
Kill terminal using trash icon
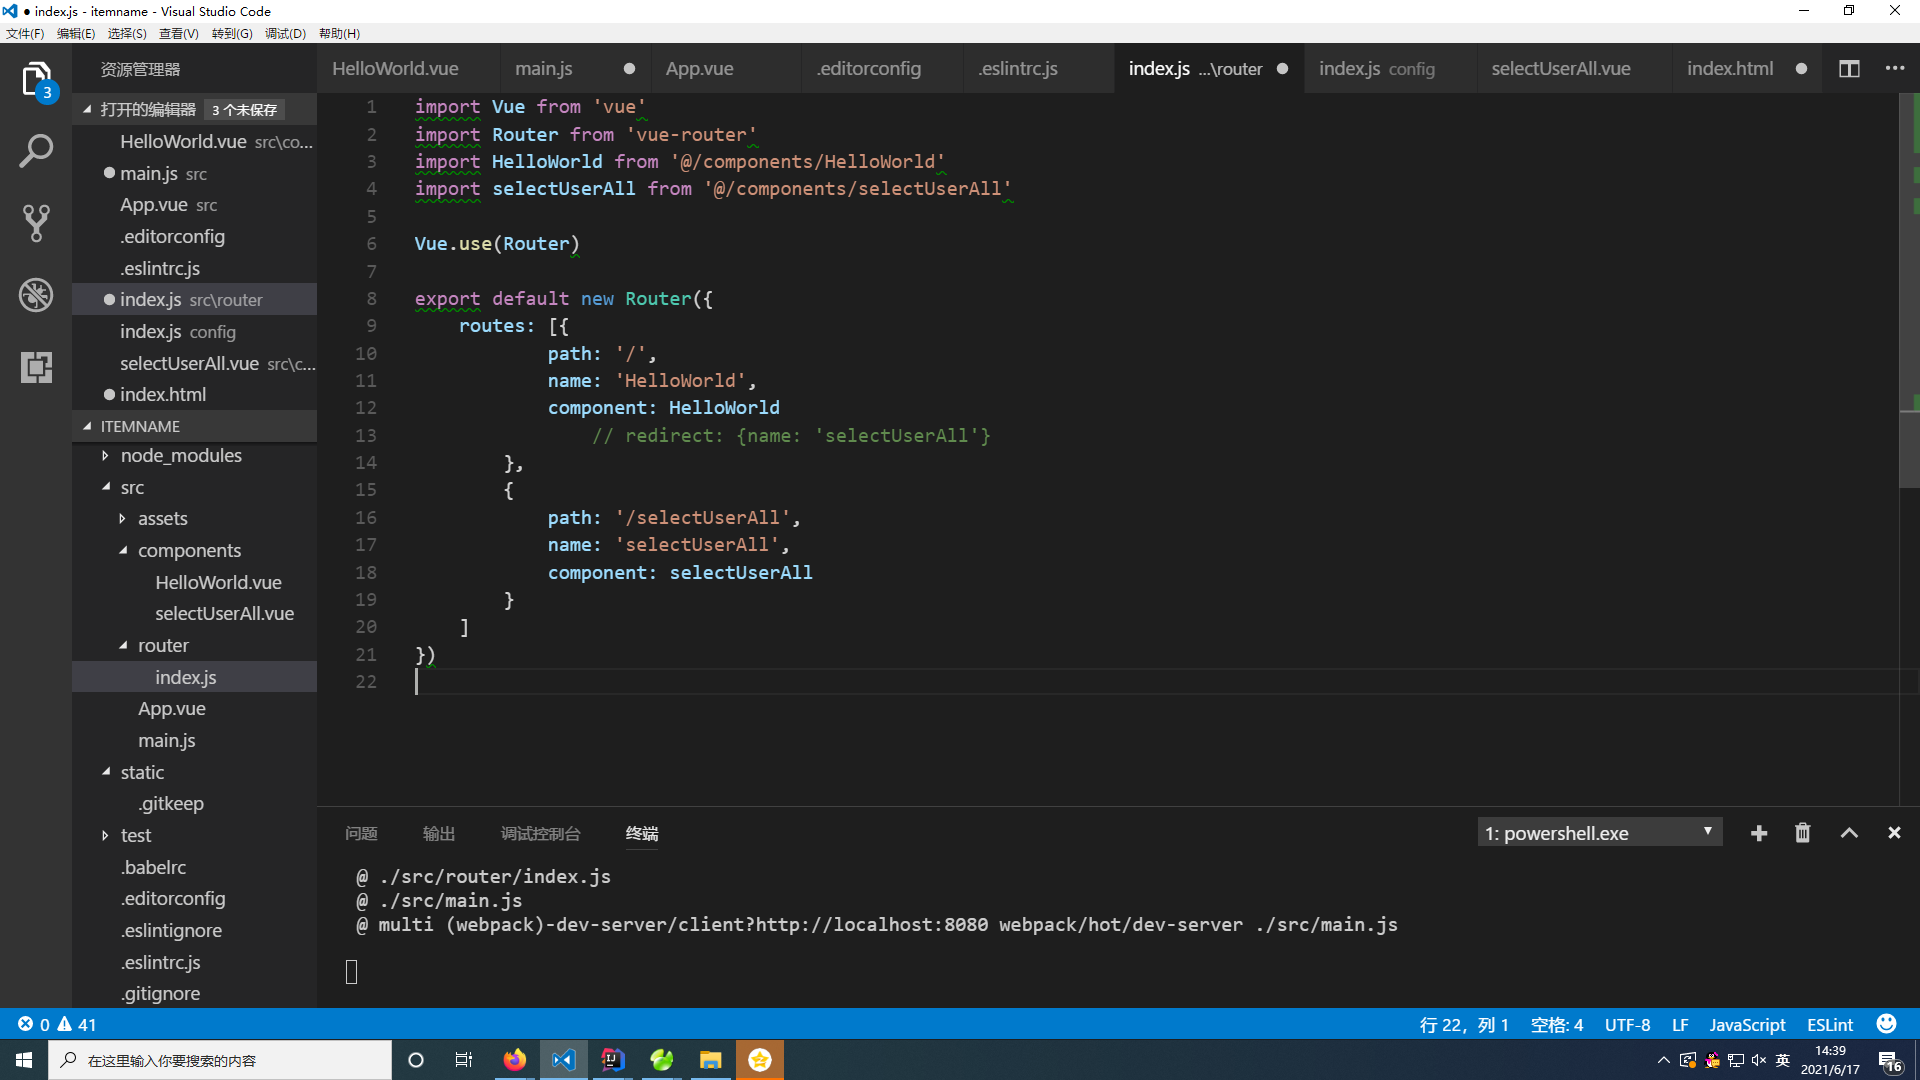(1802, 833)
